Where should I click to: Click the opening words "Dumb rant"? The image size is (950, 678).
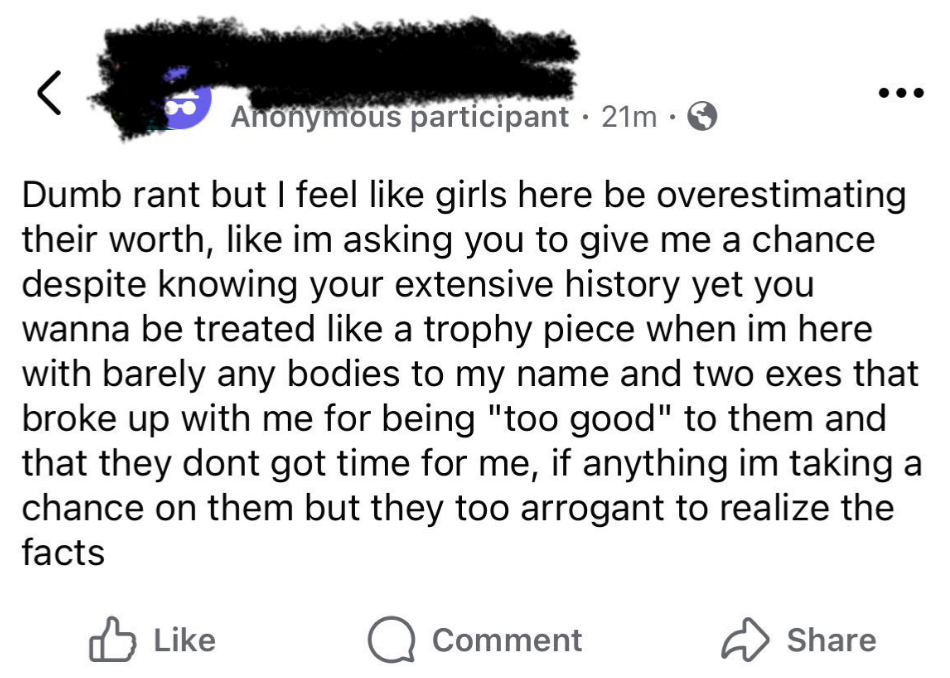click(x=112, y=194)
